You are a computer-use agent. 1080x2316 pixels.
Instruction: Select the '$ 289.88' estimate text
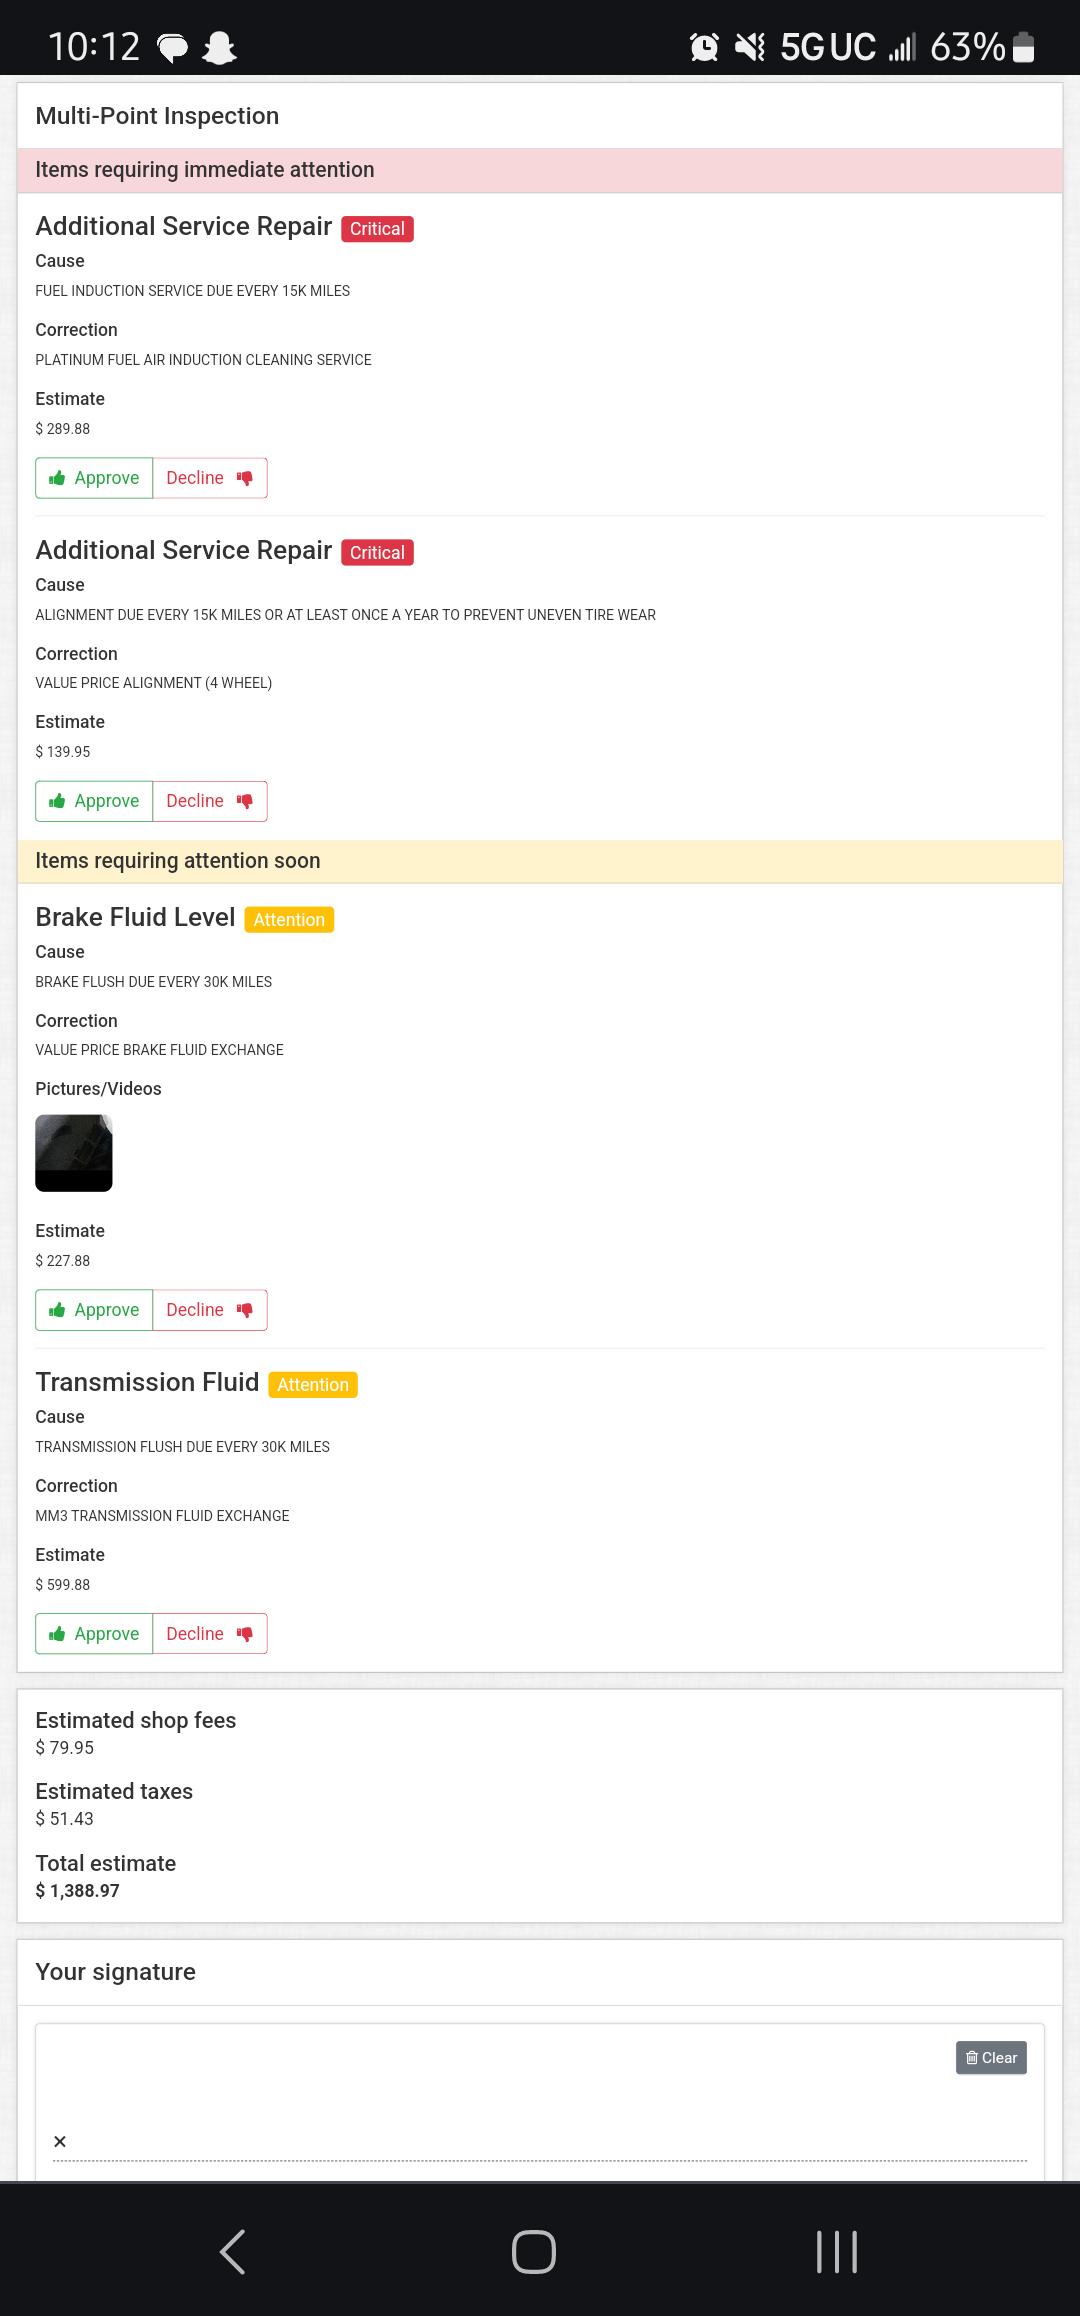pyautogui.click(x=62, y=429)
